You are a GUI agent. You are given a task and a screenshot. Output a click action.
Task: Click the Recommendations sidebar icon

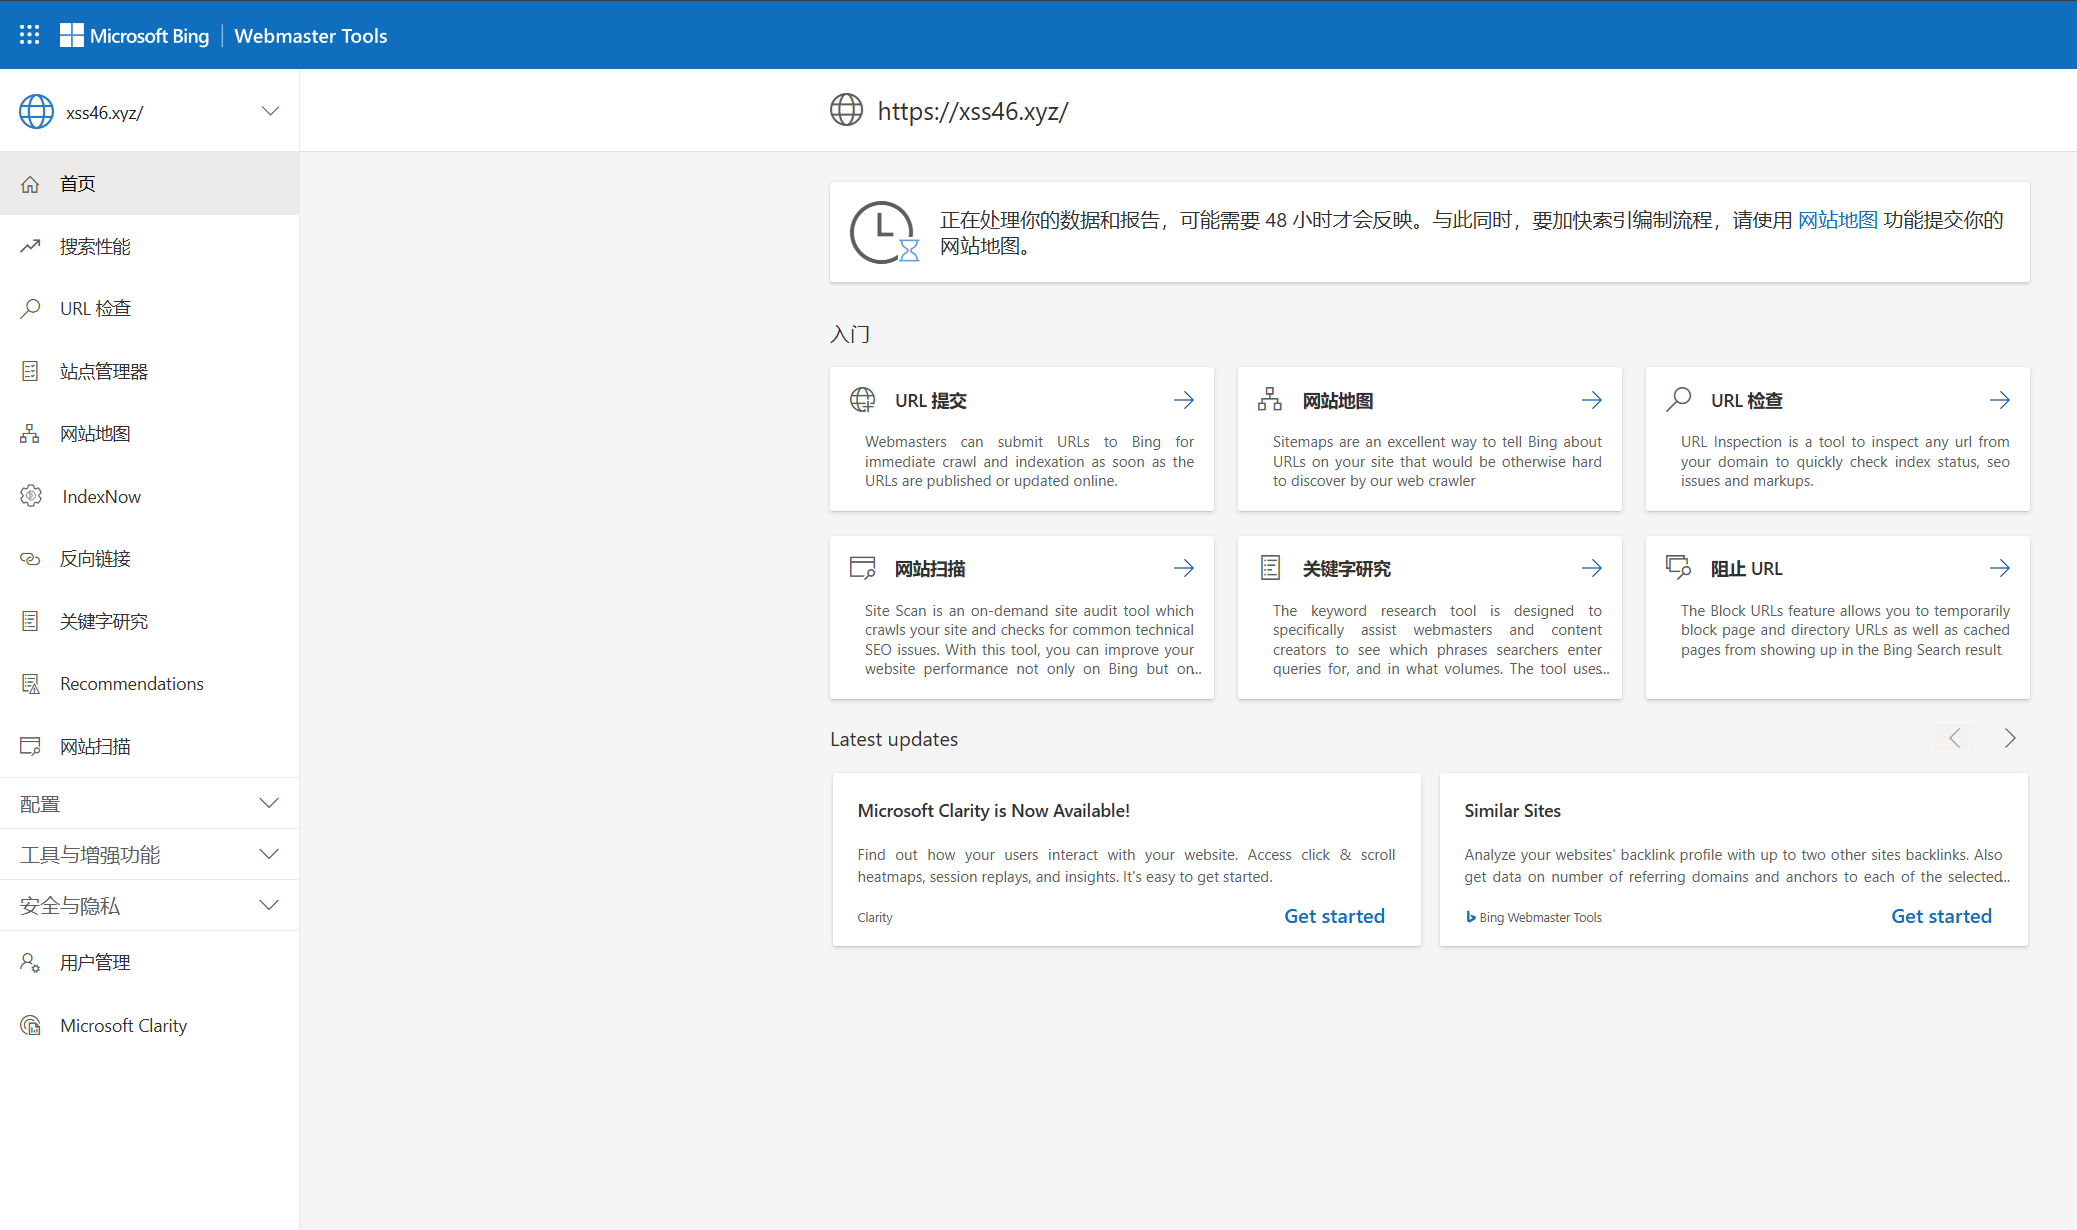[30, 684]
